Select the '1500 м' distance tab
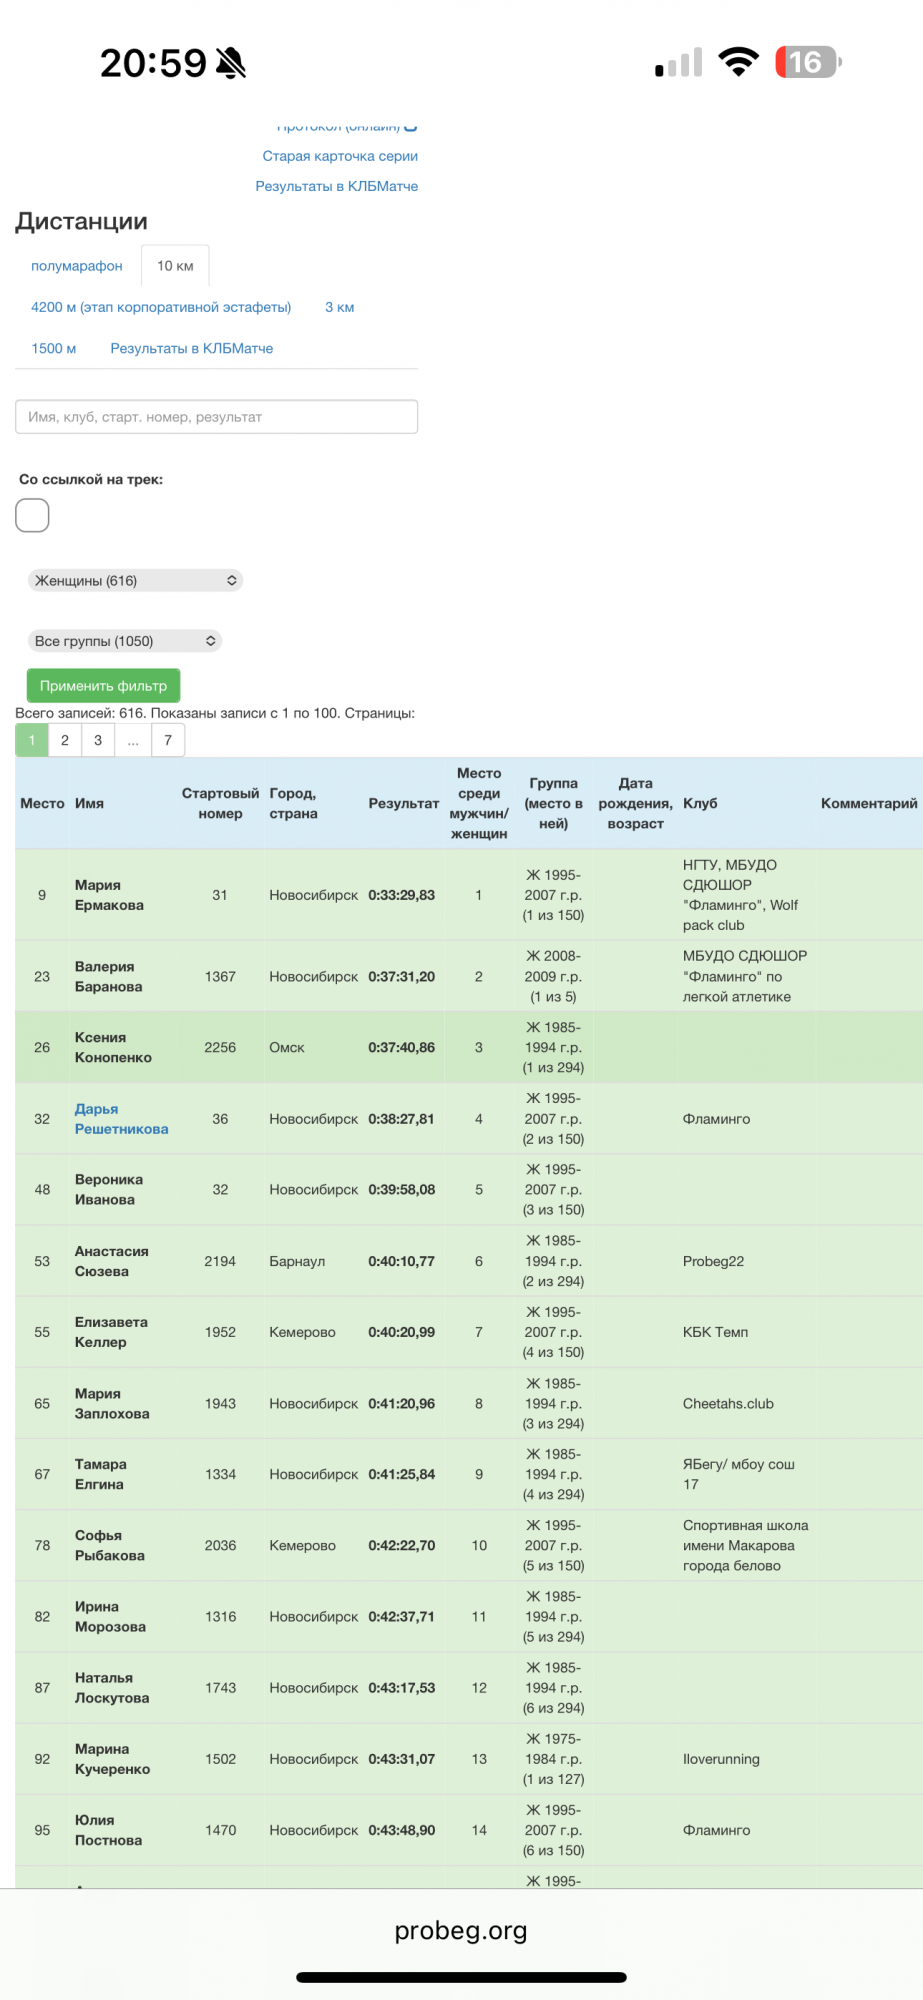Image resolution: width=923 pixels, height=2000 pixels. (54, 348)
